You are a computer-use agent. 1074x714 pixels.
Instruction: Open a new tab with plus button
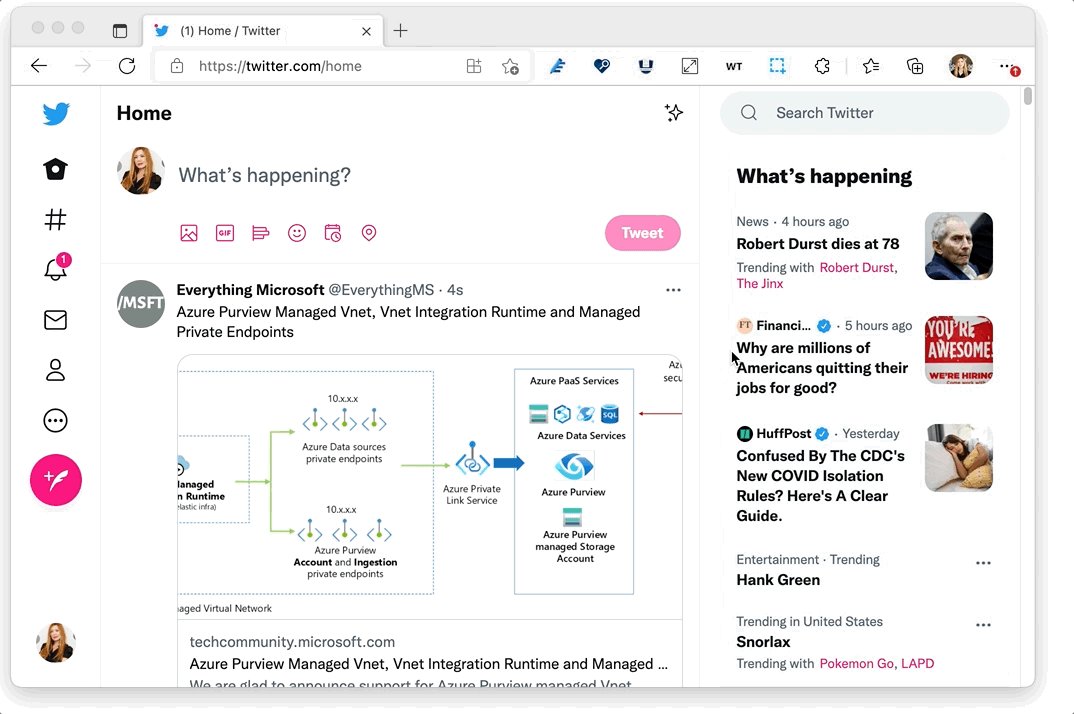(401, 31)
